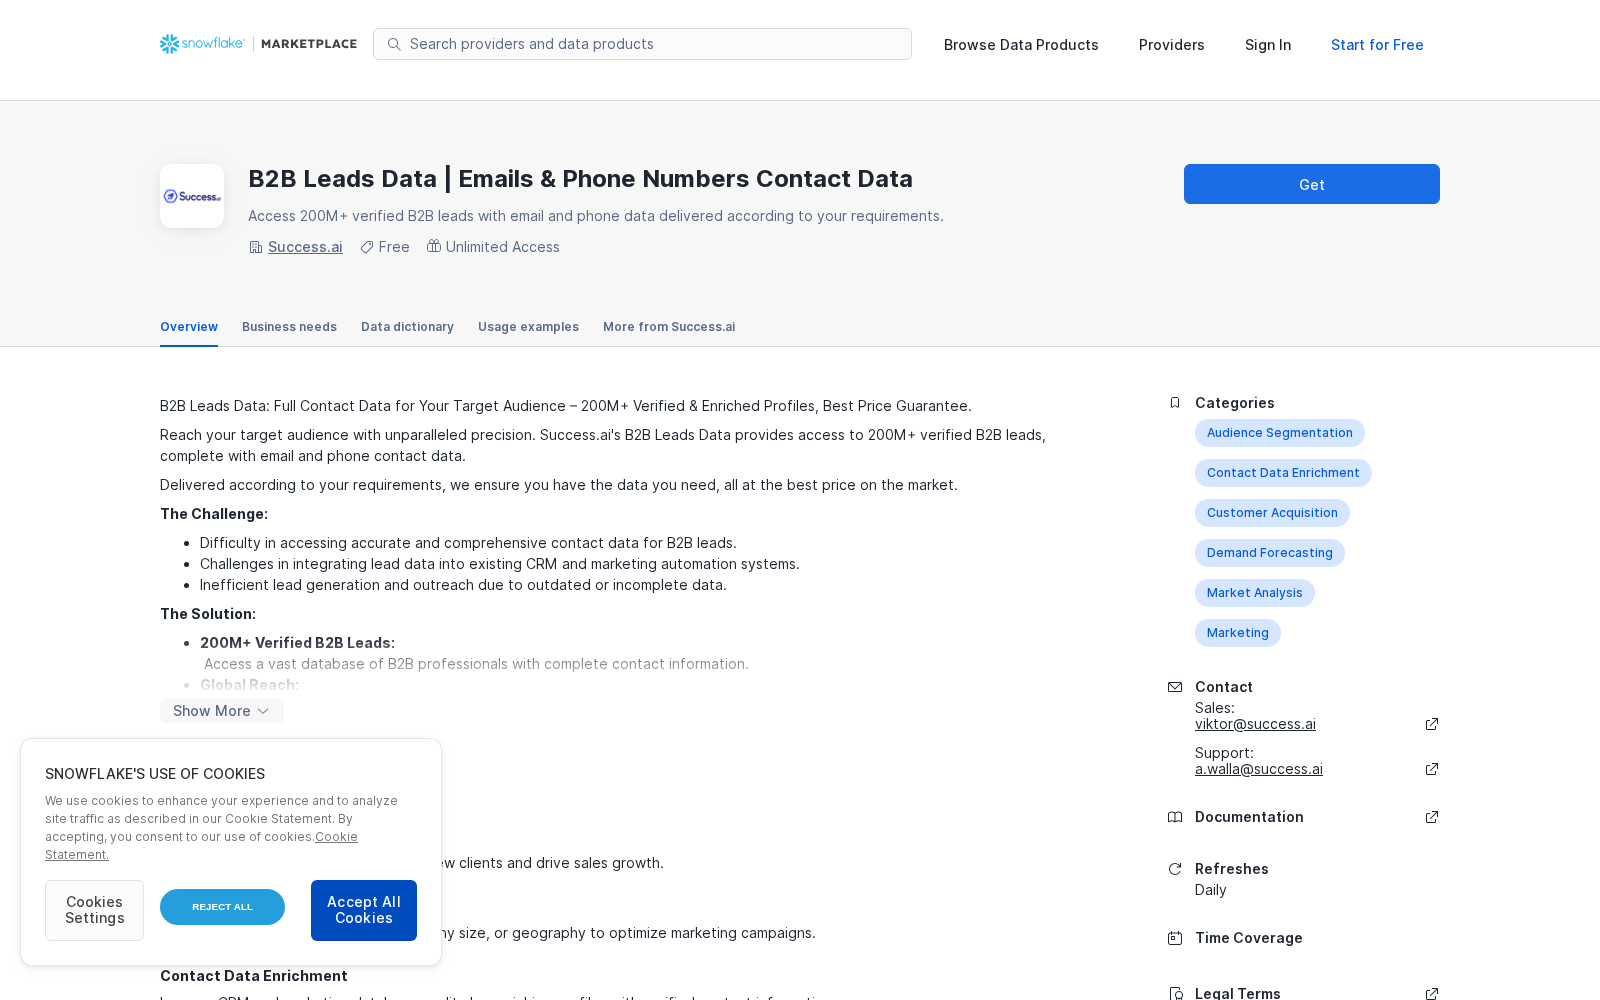Expand description with Show More
The height and width of the screenshot is (1000, 1600).
pos(222,711)
